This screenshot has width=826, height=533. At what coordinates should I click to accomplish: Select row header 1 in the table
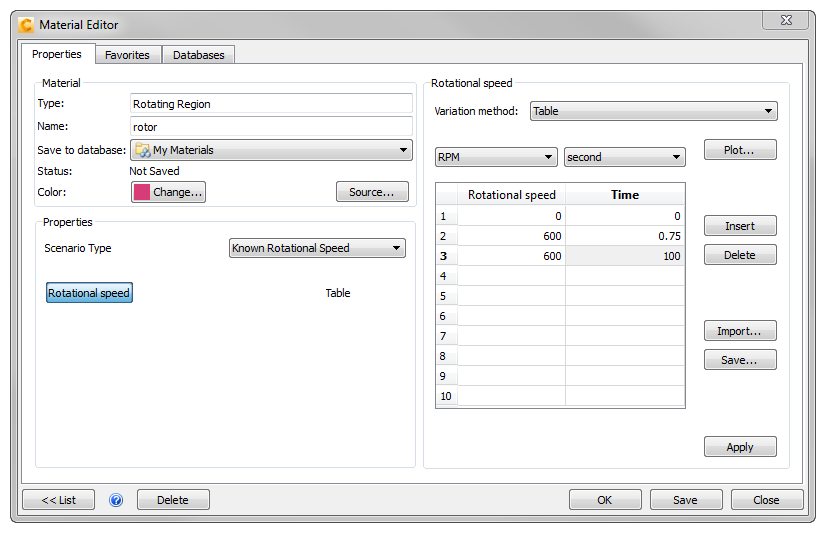pyautogui.click(x=446, y=216)
